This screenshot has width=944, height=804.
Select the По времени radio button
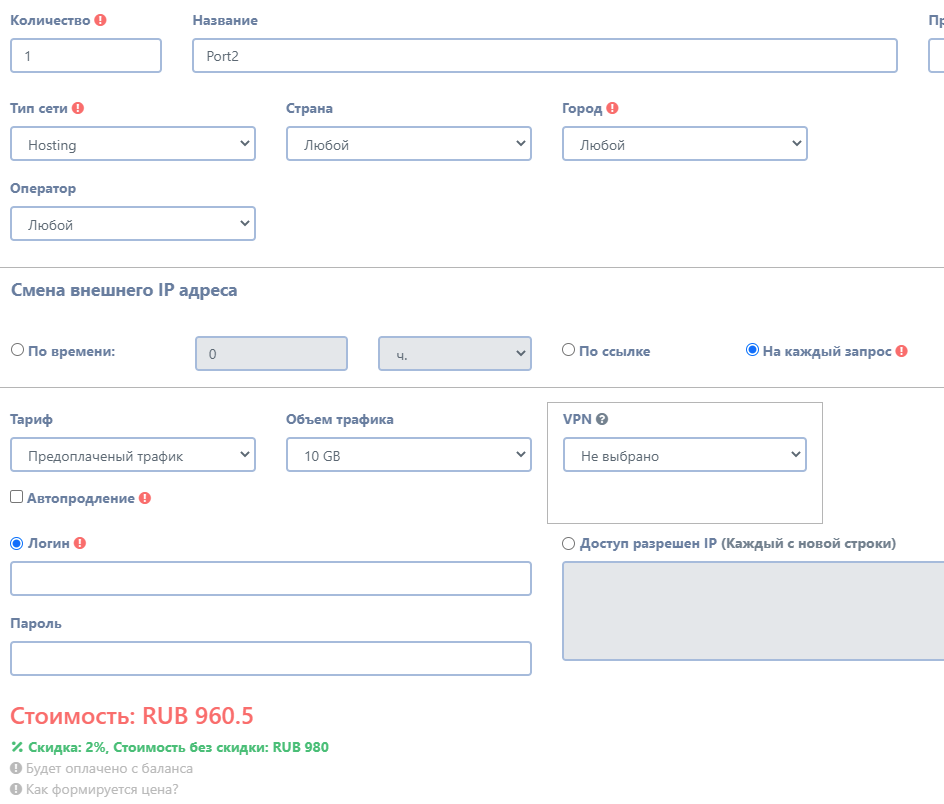point(18,350)
